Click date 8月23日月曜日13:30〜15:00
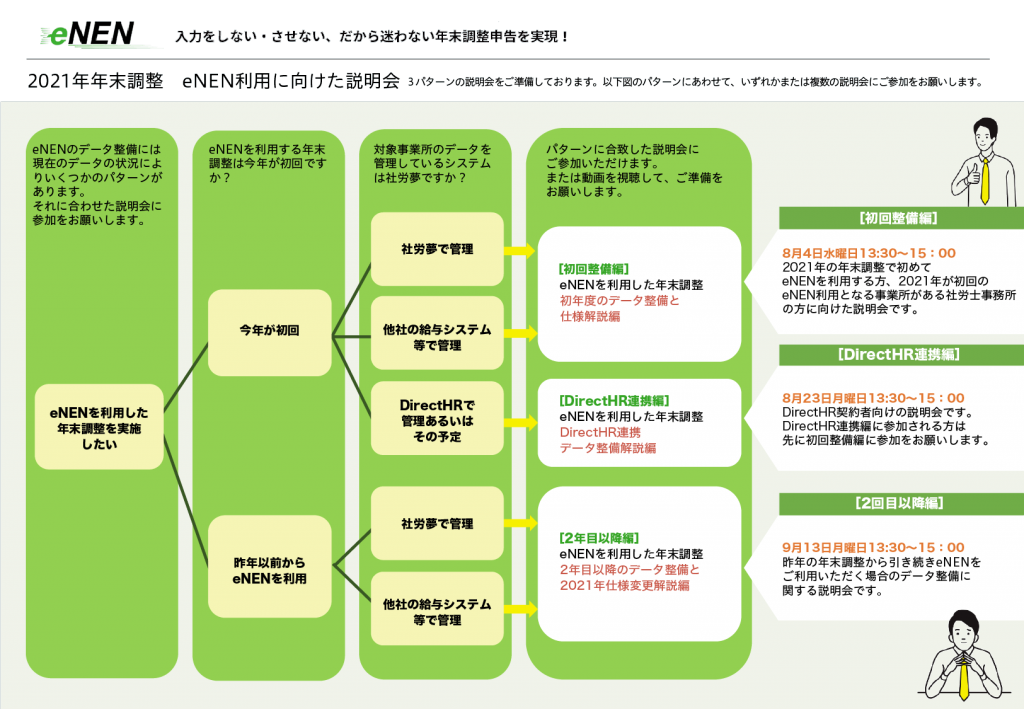Image resolution: width=1024 pixels, height=709 pixels. [x=873, y=398]
